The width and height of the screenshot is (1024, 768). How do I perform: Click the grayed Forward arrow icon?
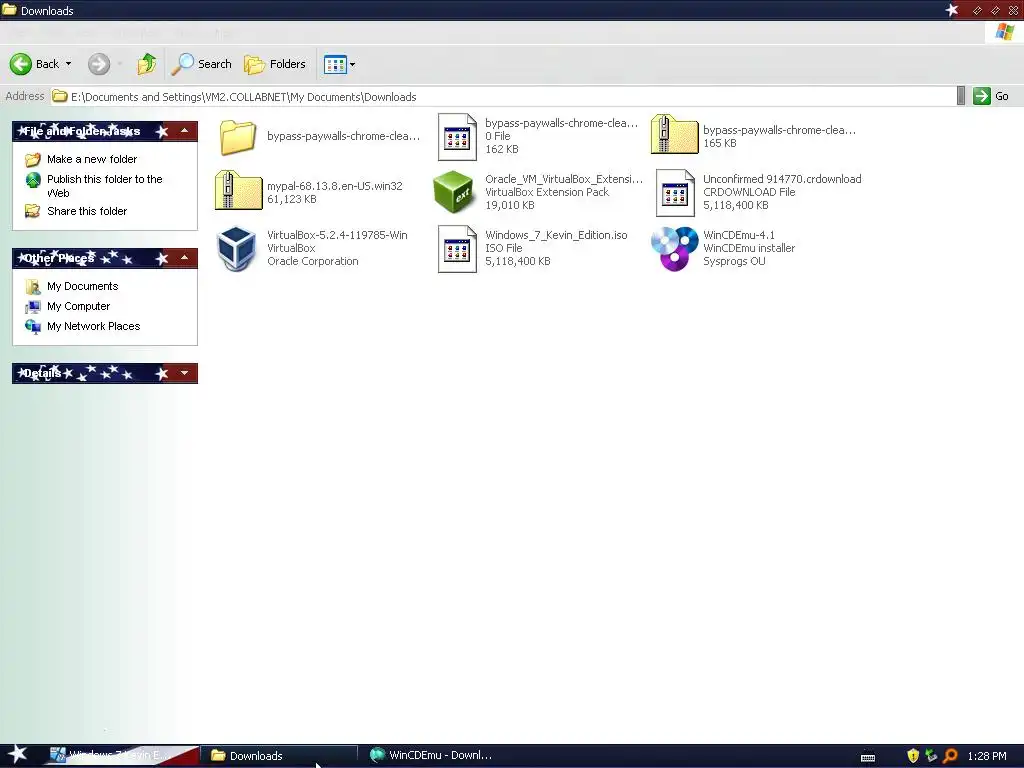(99, 64)
